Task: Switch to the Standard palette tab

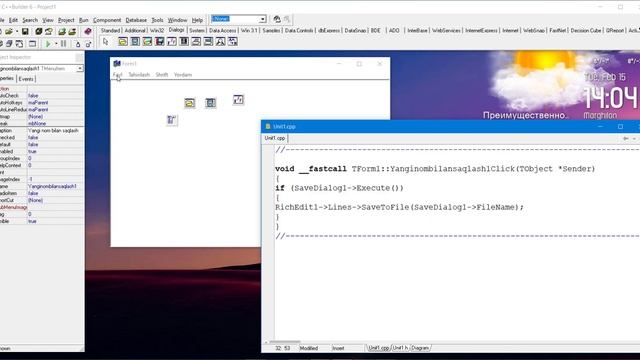Action: pyautogui.click(x=110, y=31)
